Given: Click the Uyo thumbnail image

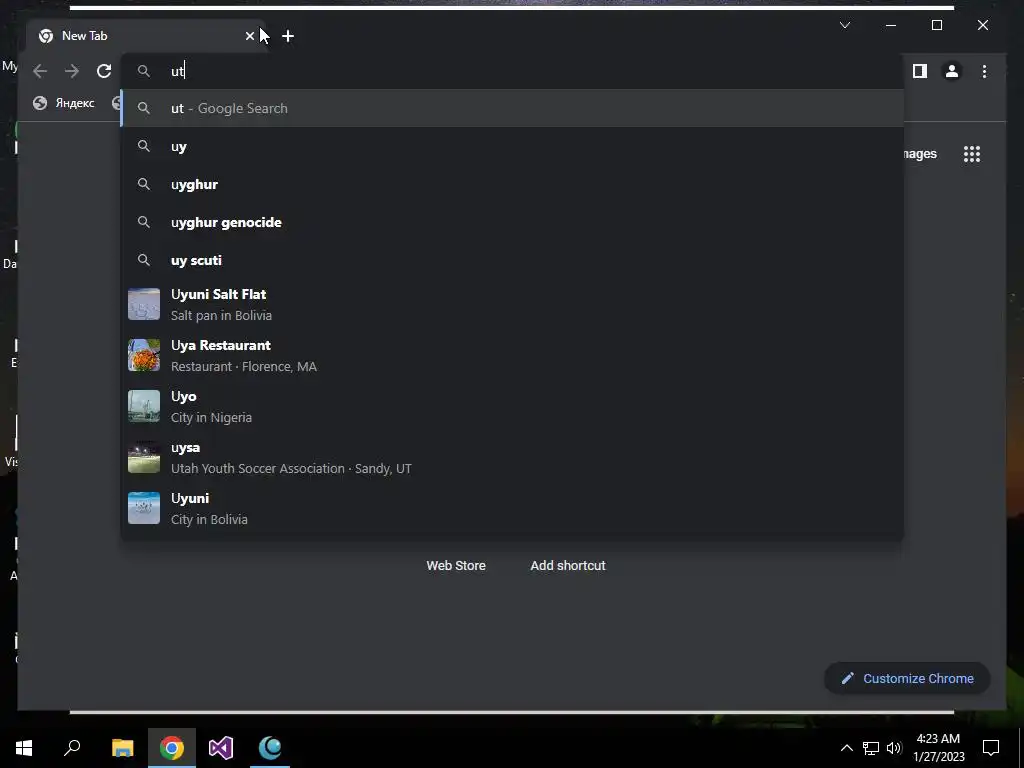Looking at the screenshot, I should click(x=144, y=406).
